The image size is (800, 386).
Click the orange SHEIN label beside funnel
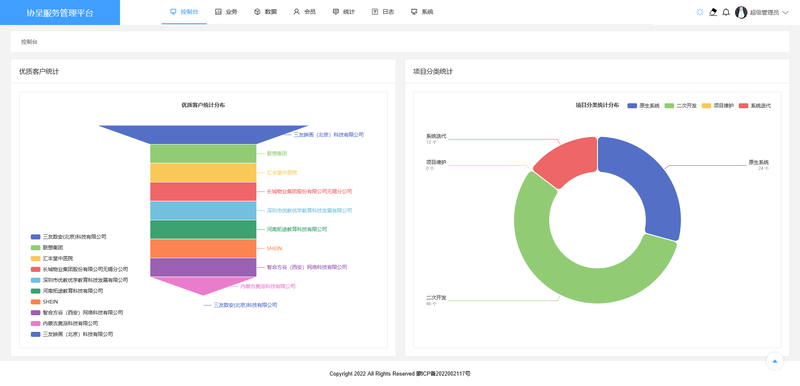point(274,248)
